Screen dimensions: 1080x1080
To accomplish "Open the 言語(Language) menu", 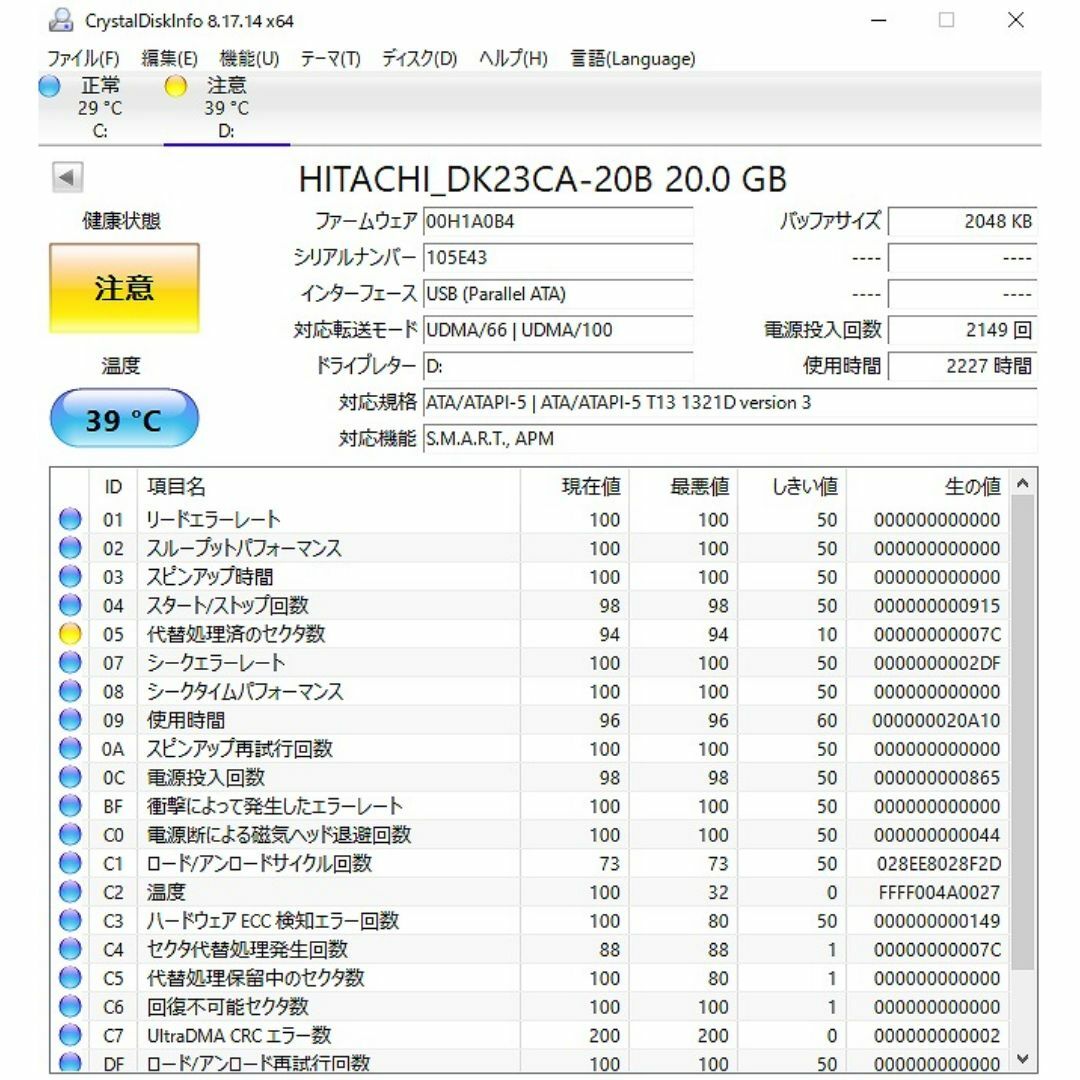I will (633, 59).
